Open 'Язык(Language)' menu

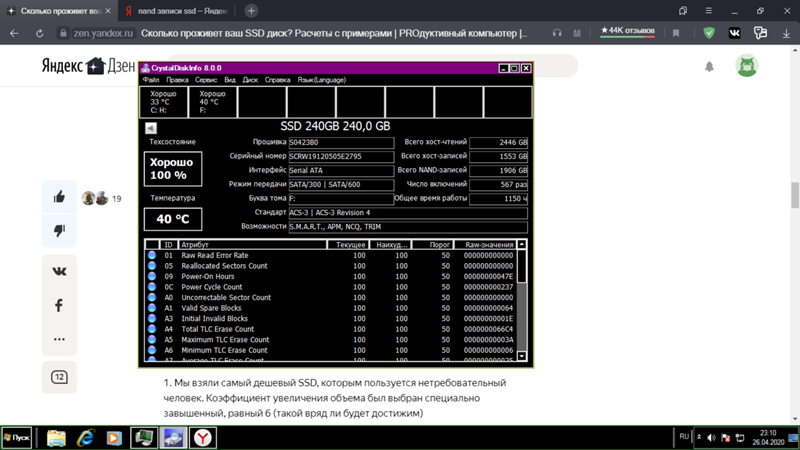point(321,80)
